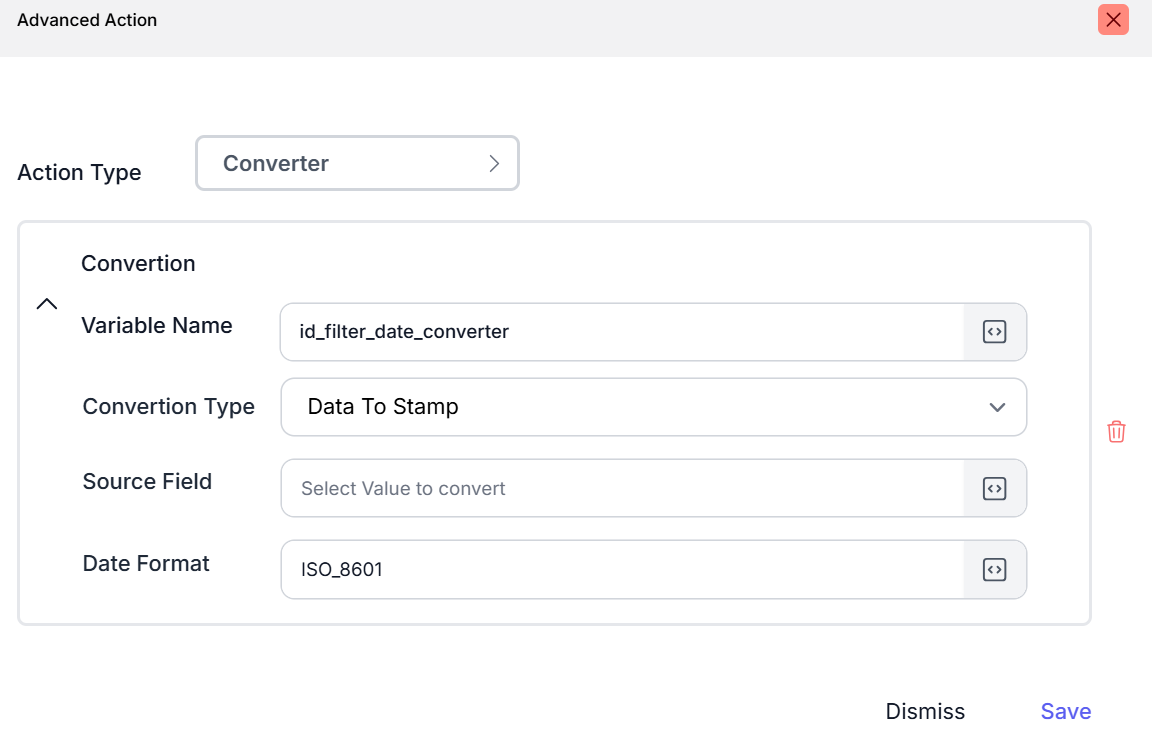Open code editor icon for Source Field
1152x746 pixels.
click(x=994, y=488)
